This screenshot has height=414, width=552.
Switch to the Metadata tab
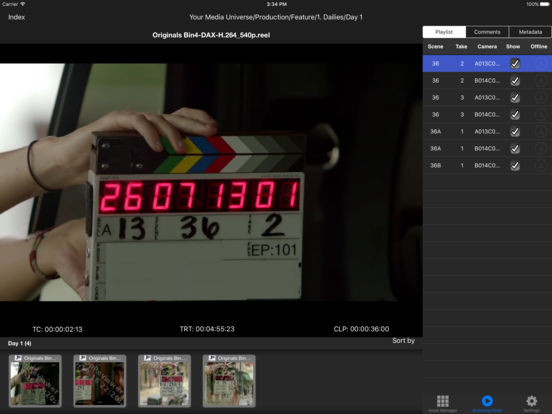(x=530, y=32)
